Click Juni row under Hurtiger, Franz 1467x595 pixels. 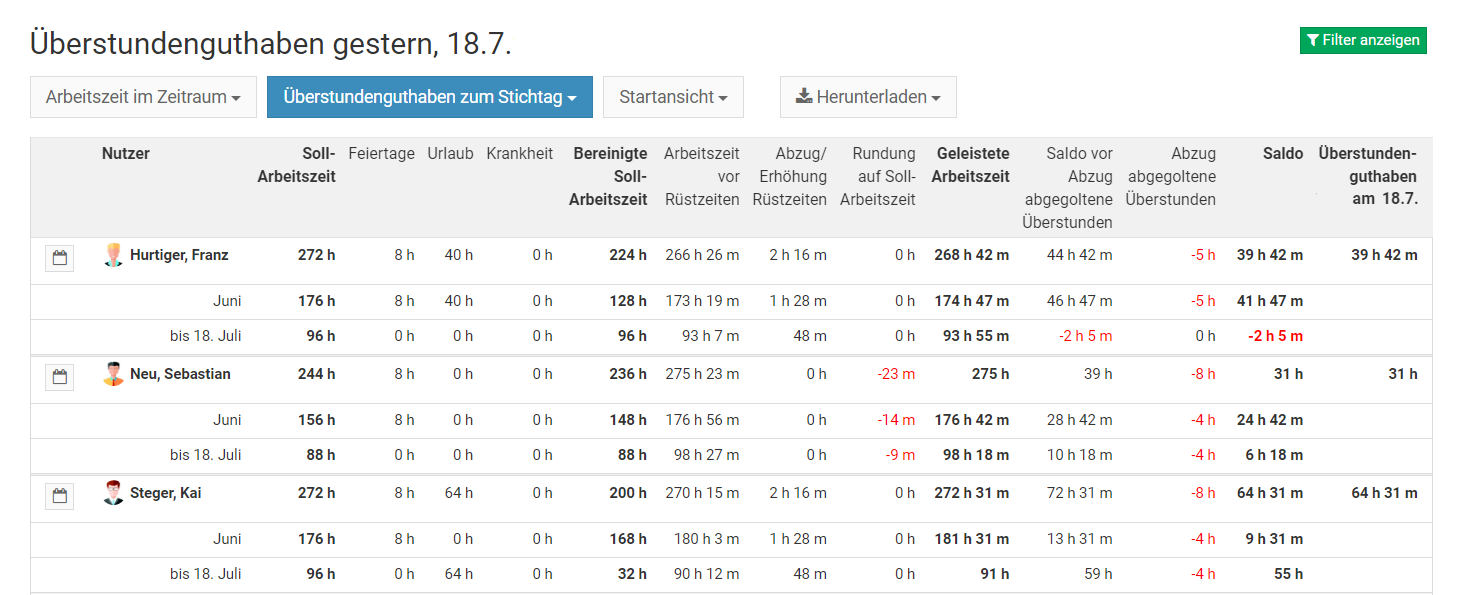[227, 301]
